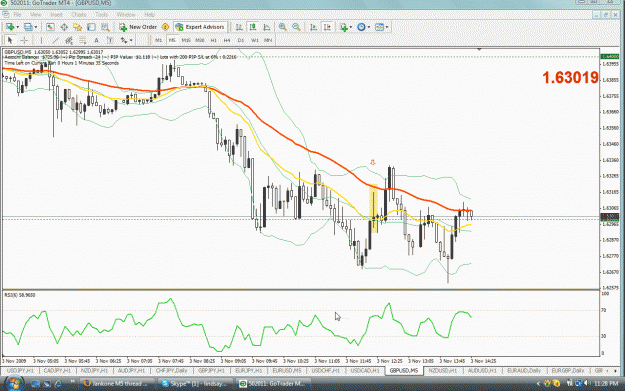Set timeframe to D1
This screenshot has height=391, width=625.
point(241,40)
